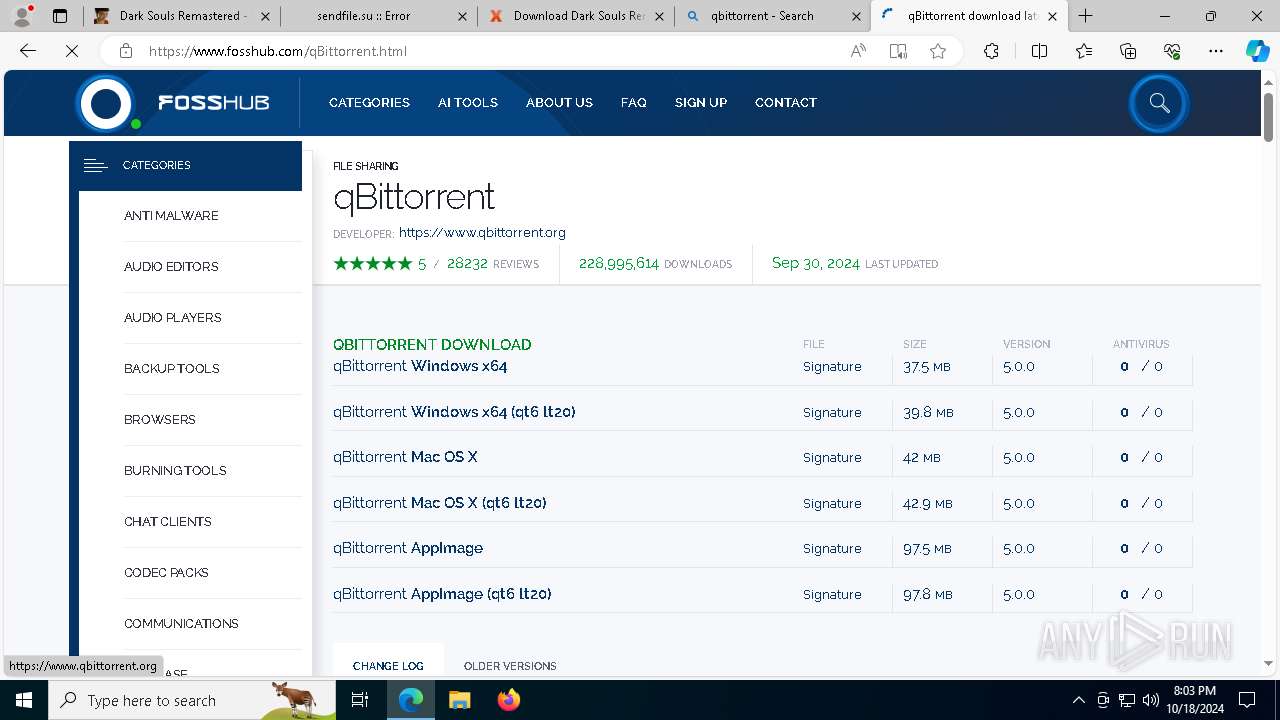This screenshot has height=720, width=1280.
Task: Open Task View on taskbar
Action: coord(360,700)
